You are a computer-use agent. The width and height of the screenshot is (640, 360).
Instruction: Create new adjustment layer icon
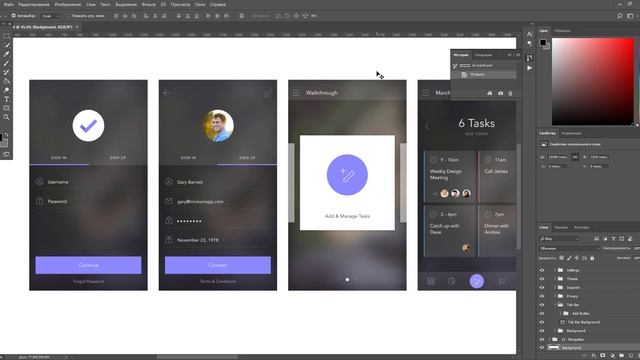click(x=612, y=356)
